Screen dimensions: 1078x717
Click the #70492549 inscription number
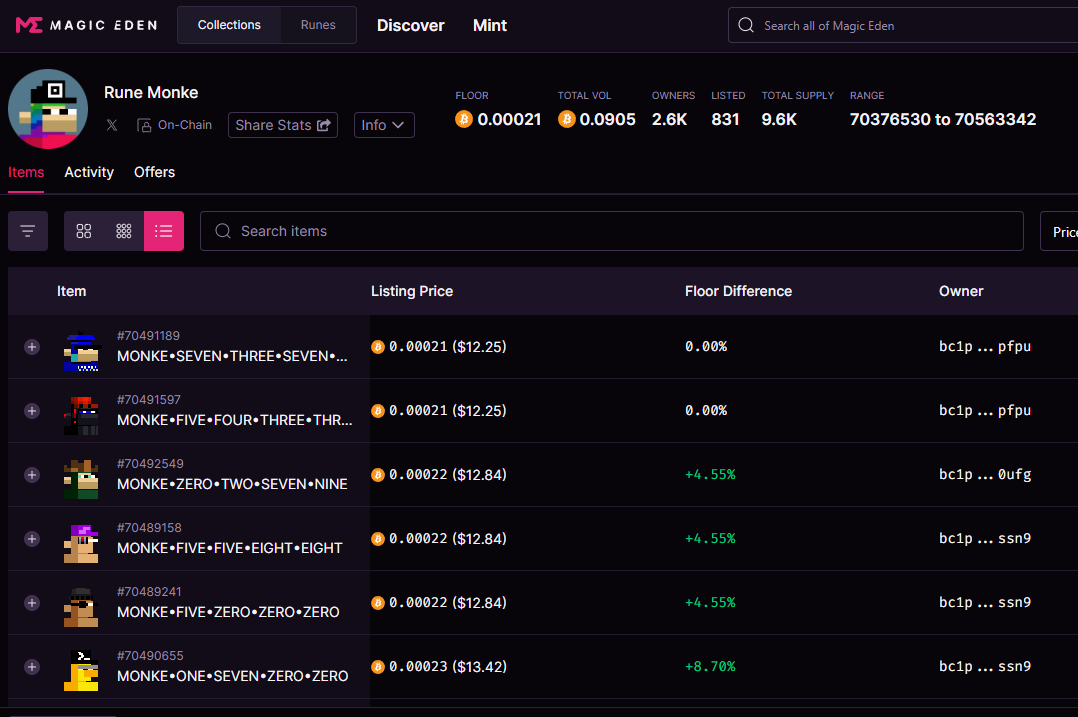click(150, 464)
